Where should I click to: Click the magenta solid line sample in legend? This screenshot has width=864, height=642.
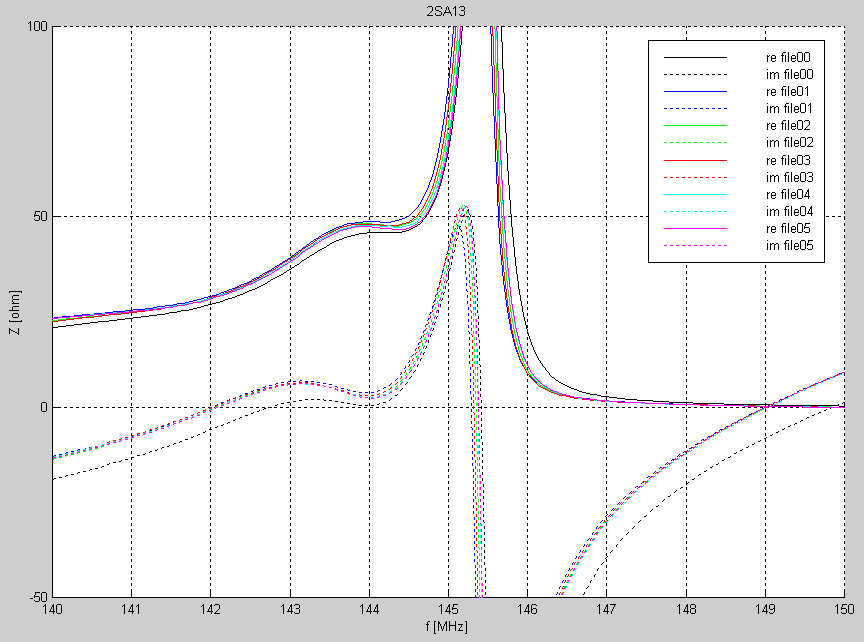(x=695, y=229)
